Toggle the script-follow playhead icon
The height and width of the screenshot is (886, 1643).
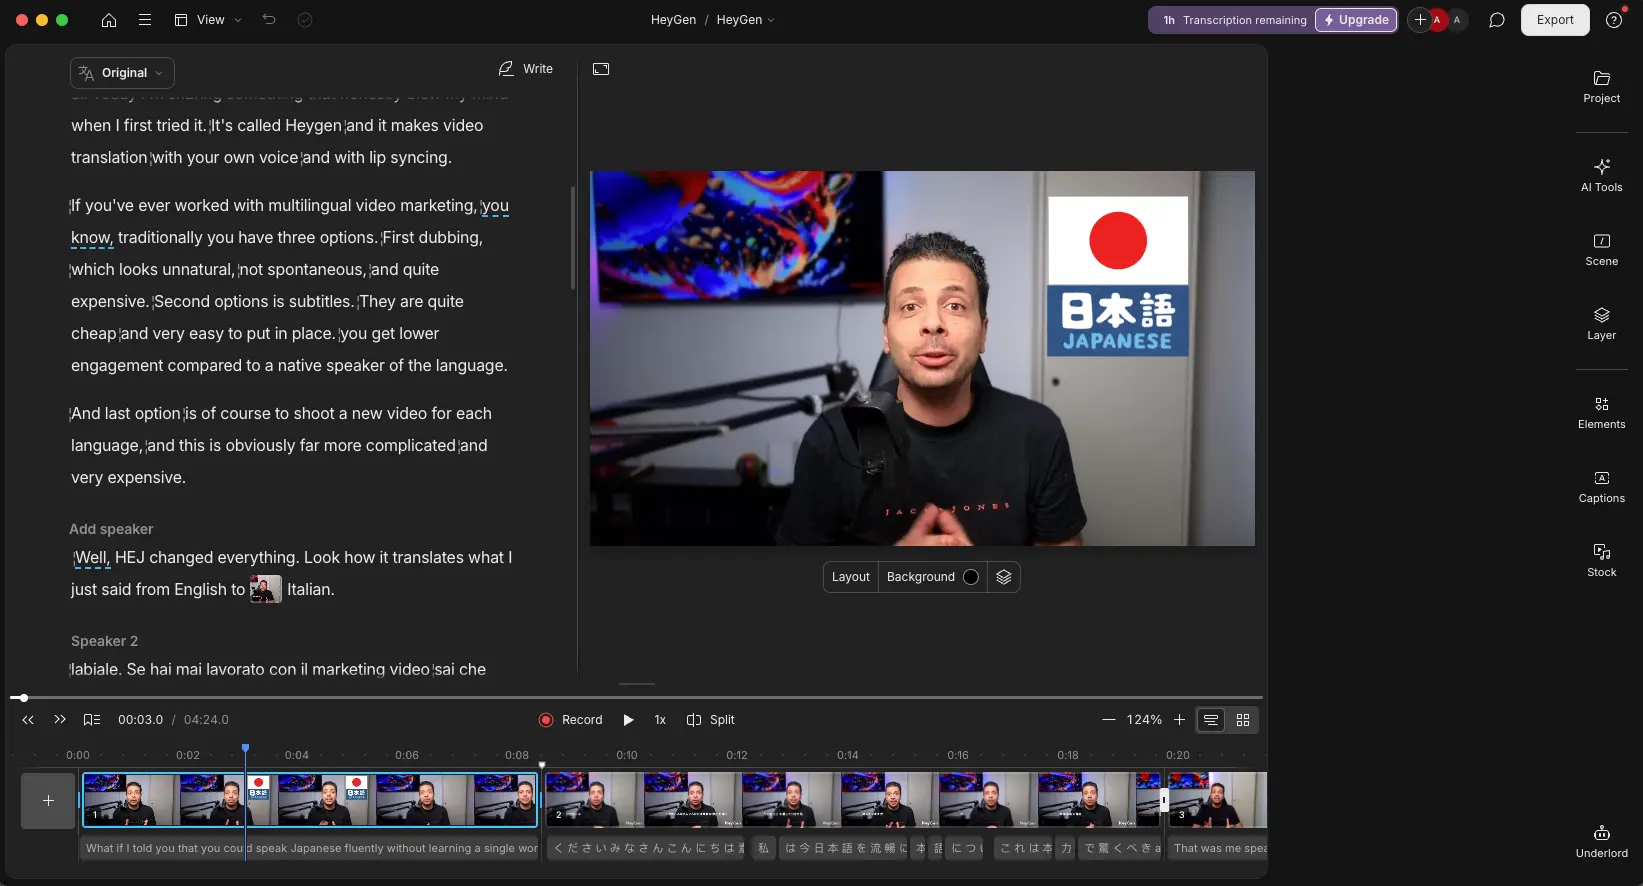coord(92,720)
